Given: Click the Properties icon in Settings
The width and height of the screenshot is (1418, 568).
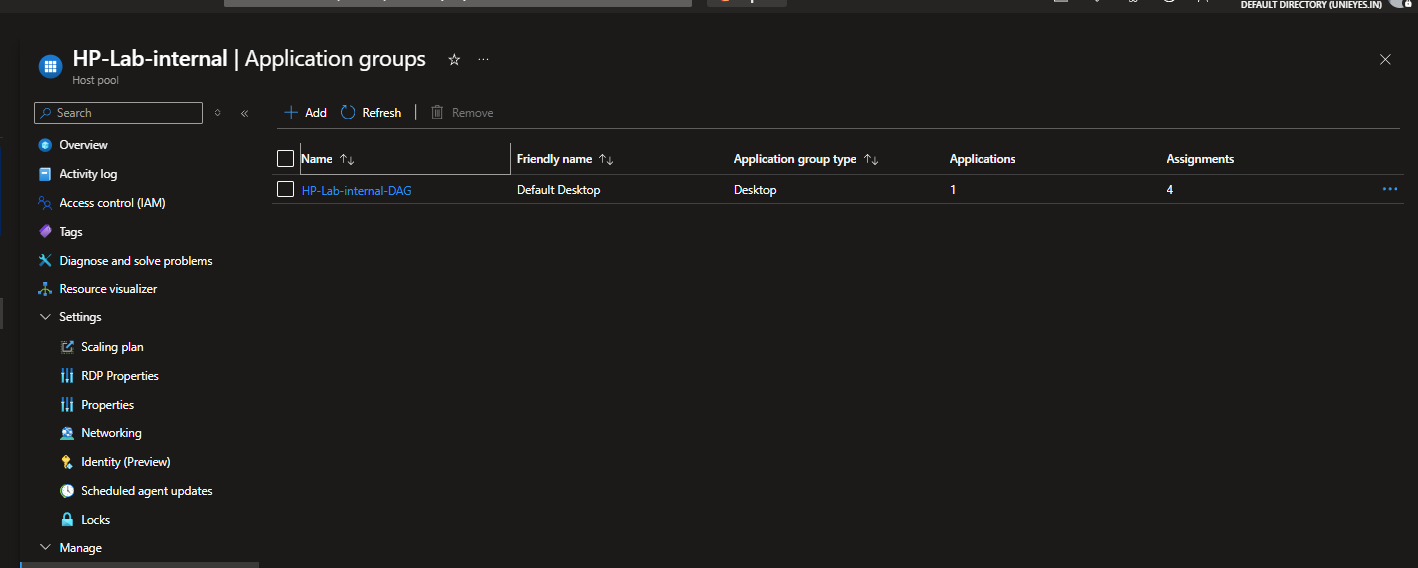Looking at the screenshot, I should click(x=67, y=405).
